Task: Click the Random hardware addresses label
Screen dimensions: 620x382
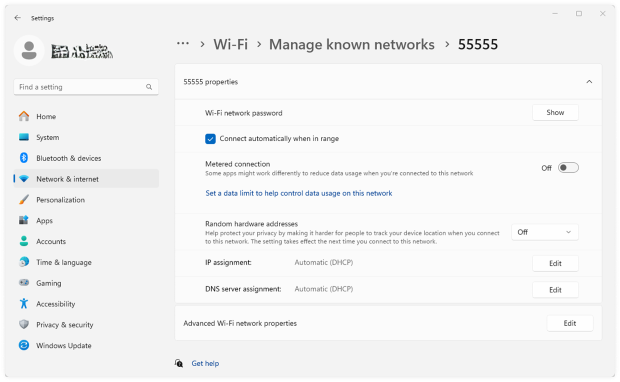Action: 251,224
